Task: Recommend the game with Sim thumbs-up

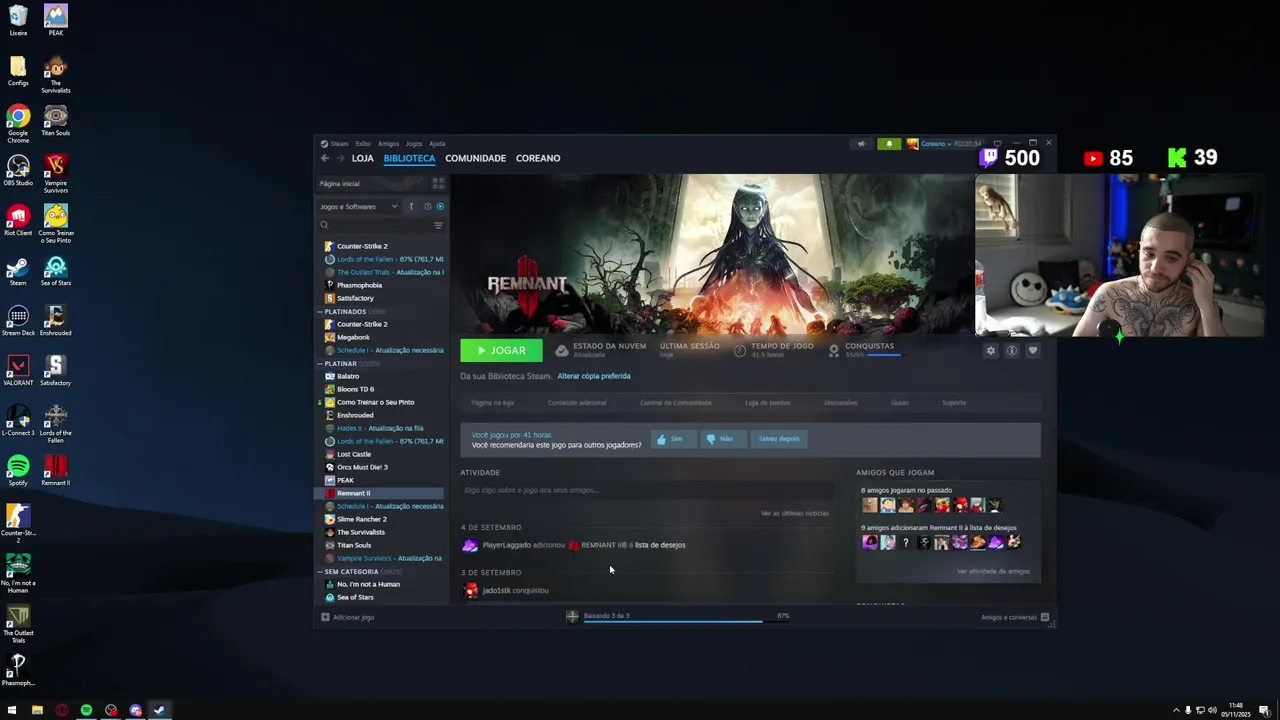Action: [x=673, y=439]
